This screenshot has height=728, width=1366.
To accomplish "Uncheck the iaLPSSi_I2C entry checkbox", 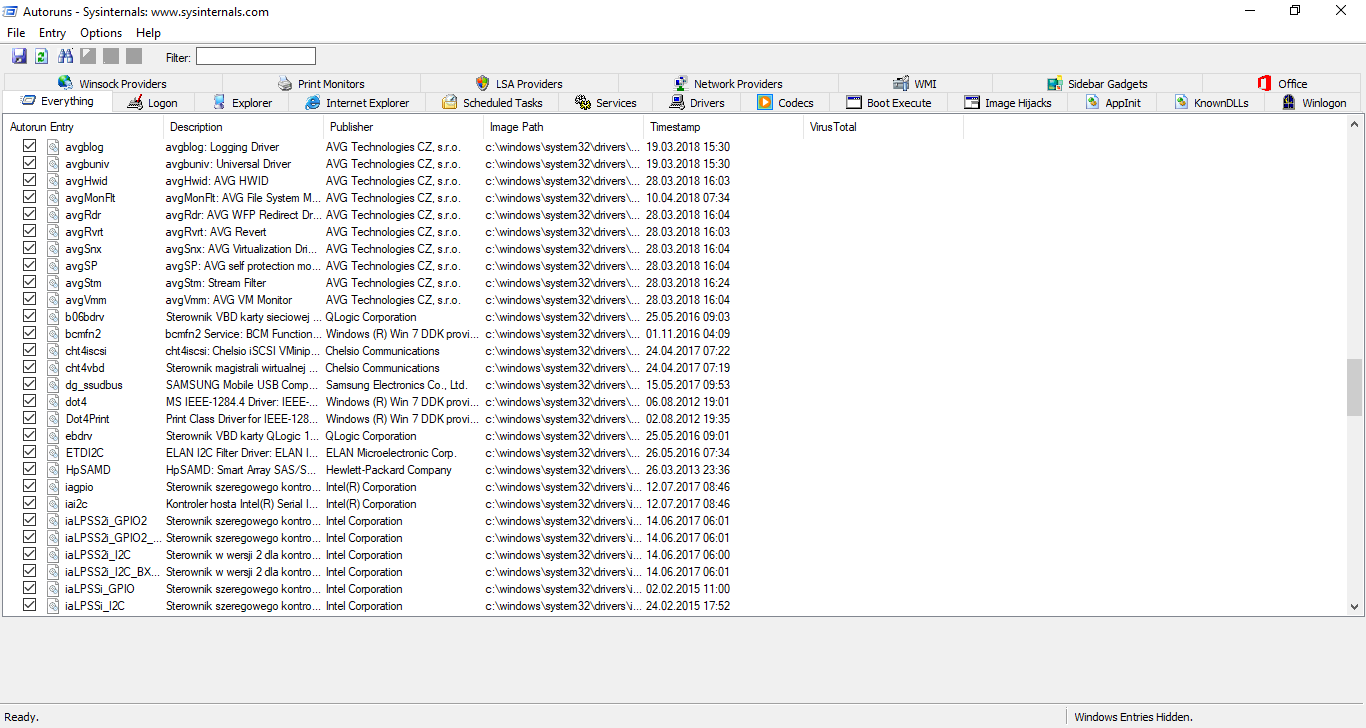I will (29, 605).
